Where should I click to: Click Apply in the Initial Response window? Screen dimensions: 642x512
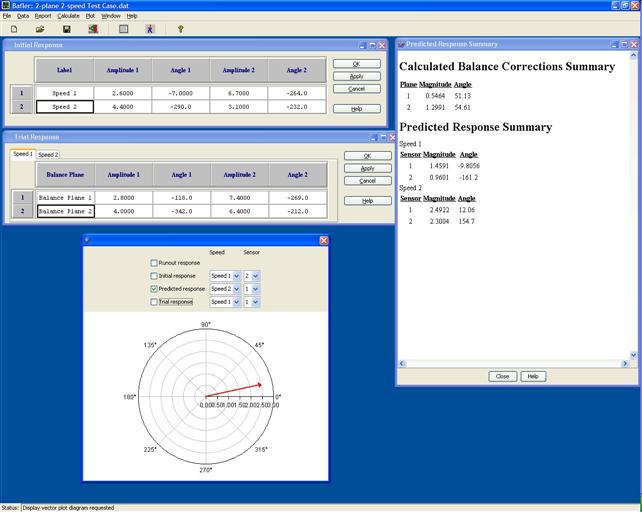coord(356,76)
